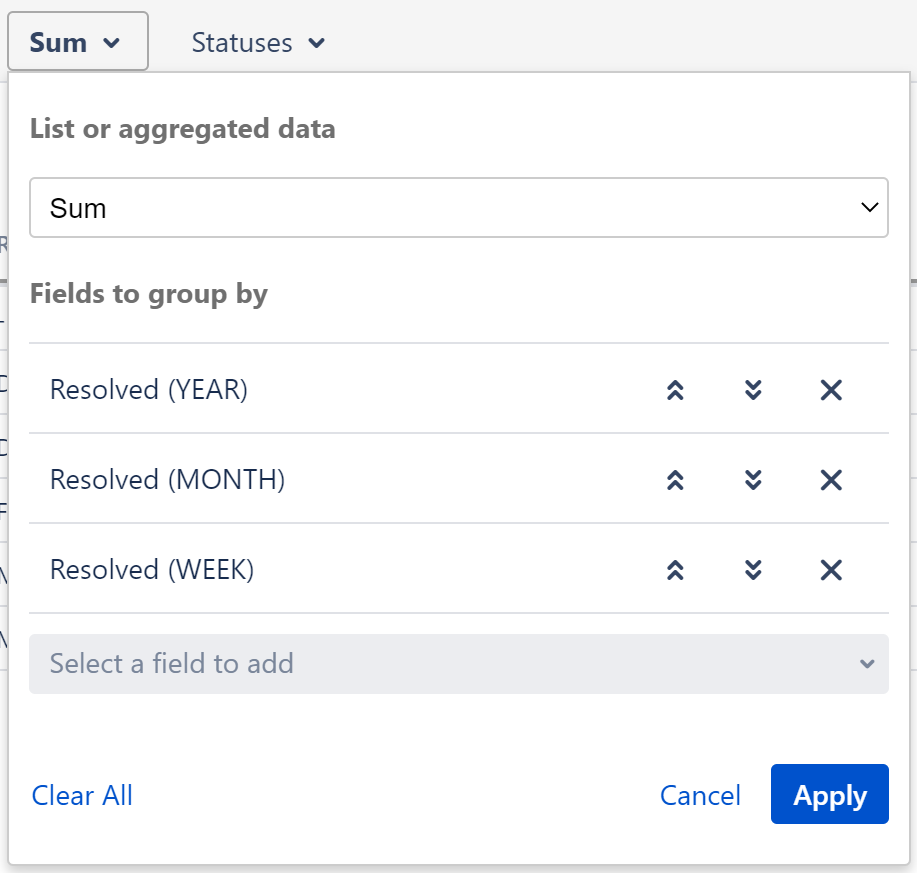917x873 pixels.
Task: Move Resolved (MONTH) field down
Action: click(x=753, y=480)
